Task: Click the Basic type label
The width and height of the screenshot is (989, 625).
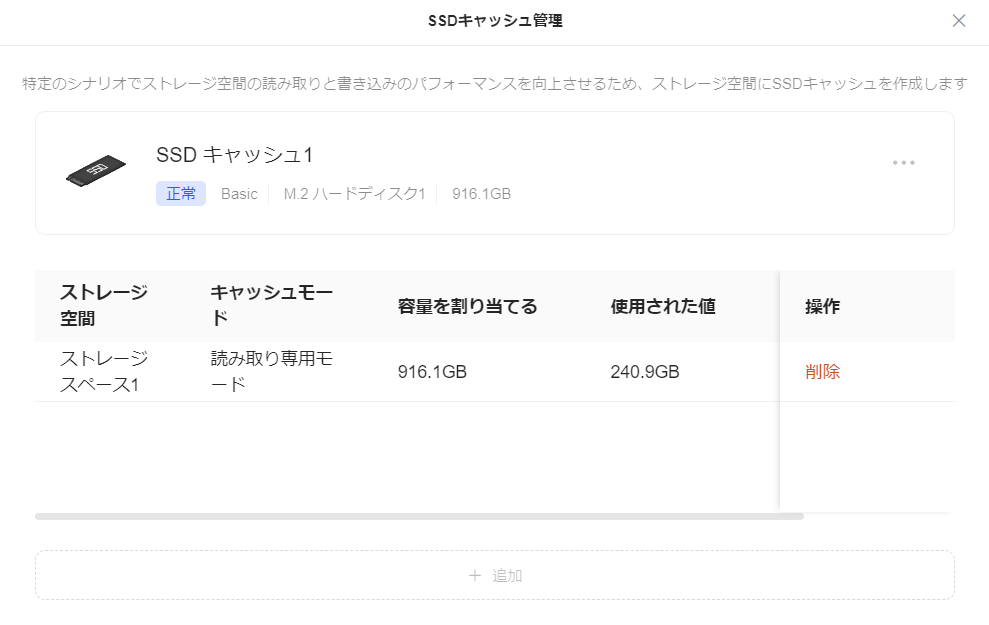Action: [239, 194]
